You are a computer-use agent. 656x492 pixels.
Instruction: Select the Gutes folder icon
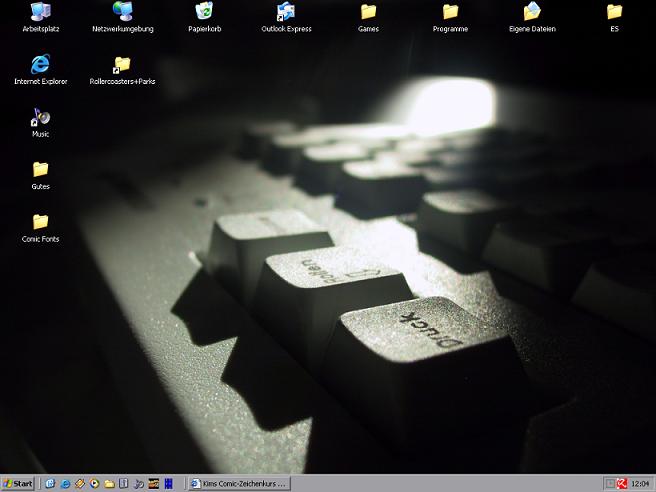point(40,170)
